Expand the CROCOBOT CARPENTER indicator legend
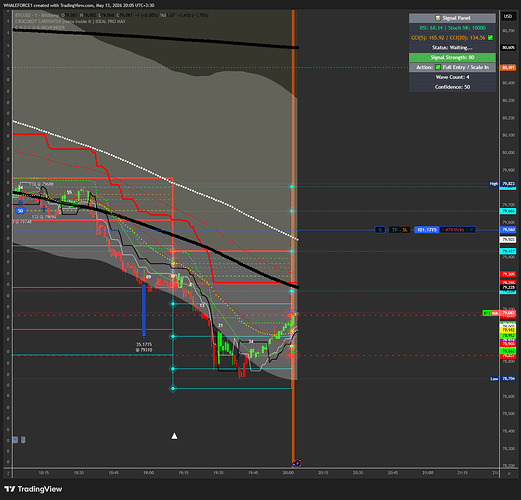Image resolution: width=521 pixels, height=500 pixels. pyautogui.click(x=70, y=21)
